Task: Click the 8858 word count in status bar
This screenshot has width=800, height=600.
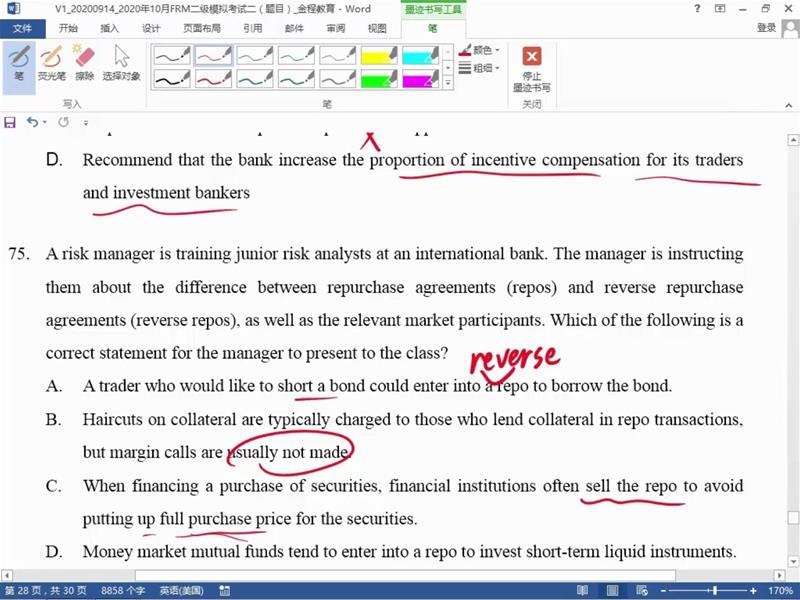Action: pyautogui.click(x=124, y=591)
